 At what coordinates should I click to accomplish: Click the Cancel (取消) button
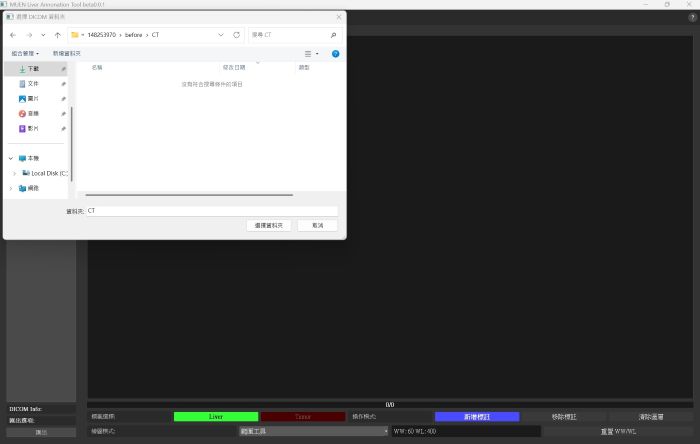317,225
